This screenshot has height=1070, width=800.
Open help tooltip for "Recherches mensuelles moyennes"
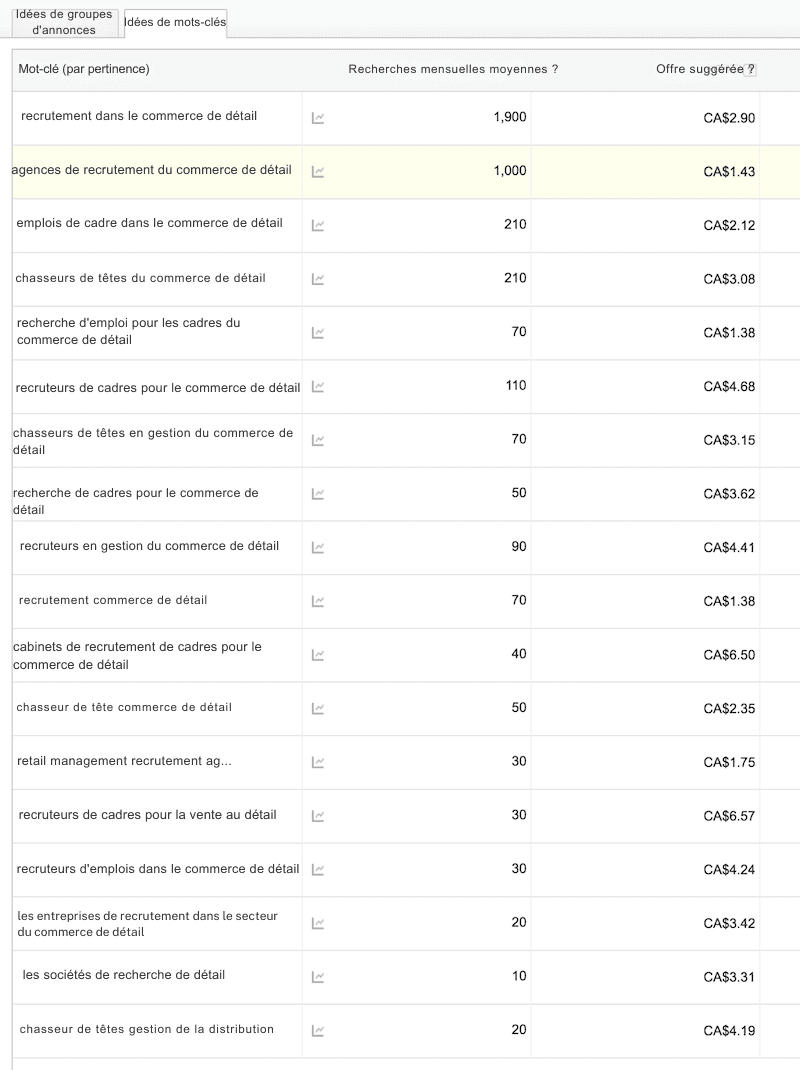click(555, 69)
